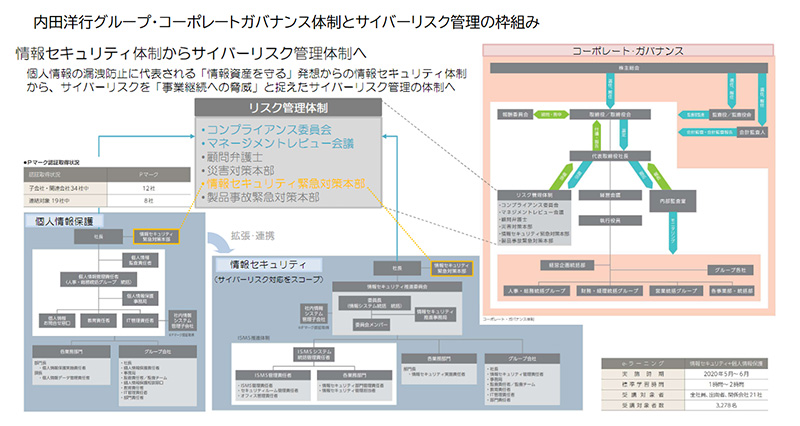Click the 連結対象 19社中 row label
The width and height of the screenshot is (800, 426).
click(x=49, y=201)
